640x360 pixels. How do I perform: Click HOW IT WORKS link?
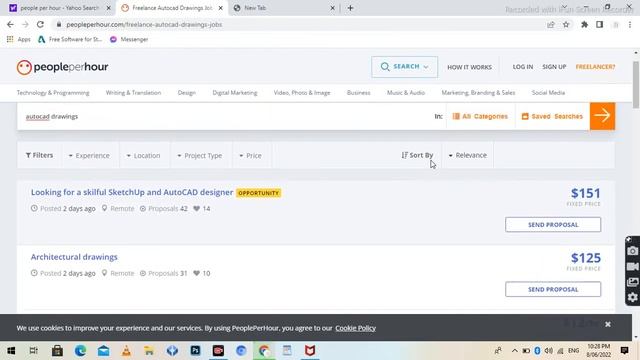[469, 67]
